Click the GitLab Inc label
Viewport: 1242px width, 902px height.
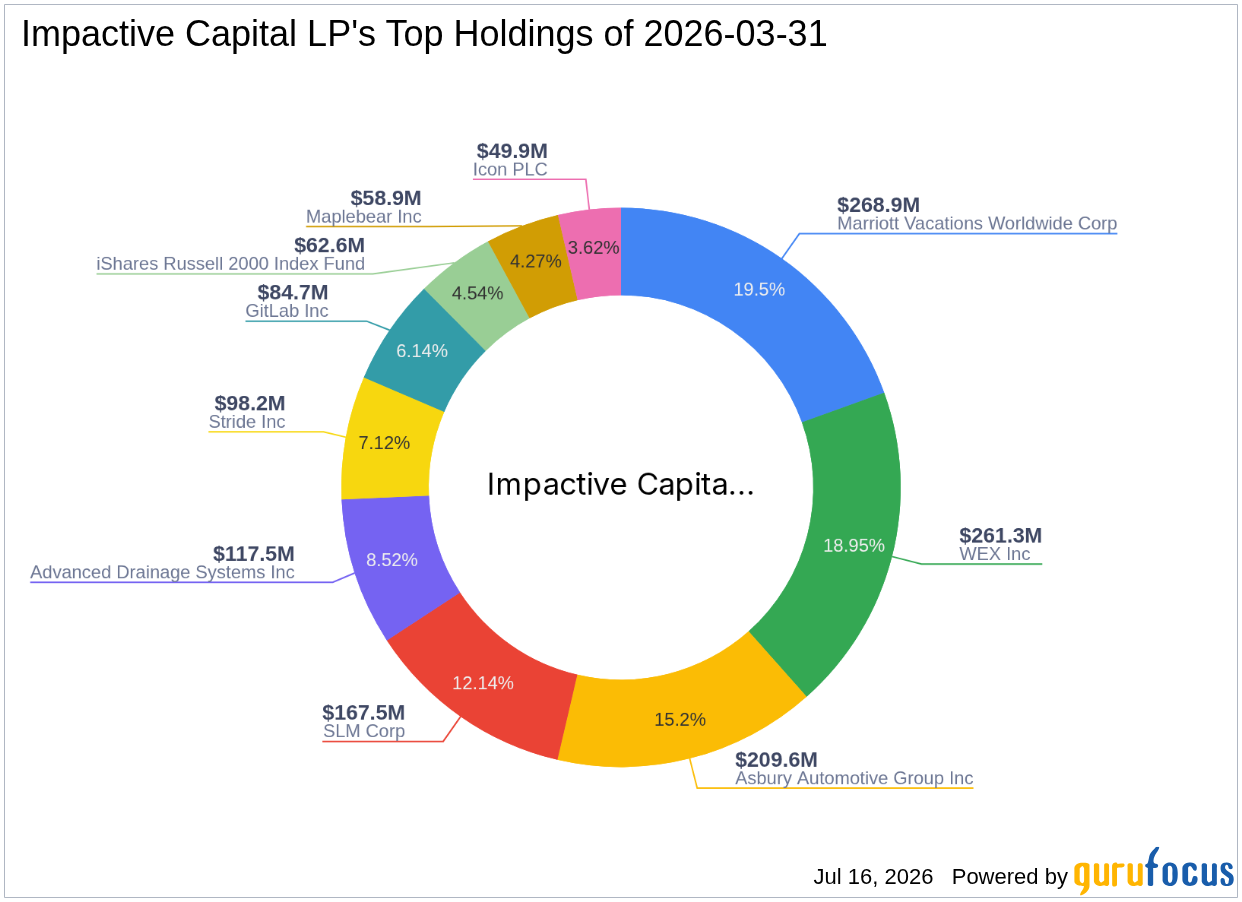287,311
